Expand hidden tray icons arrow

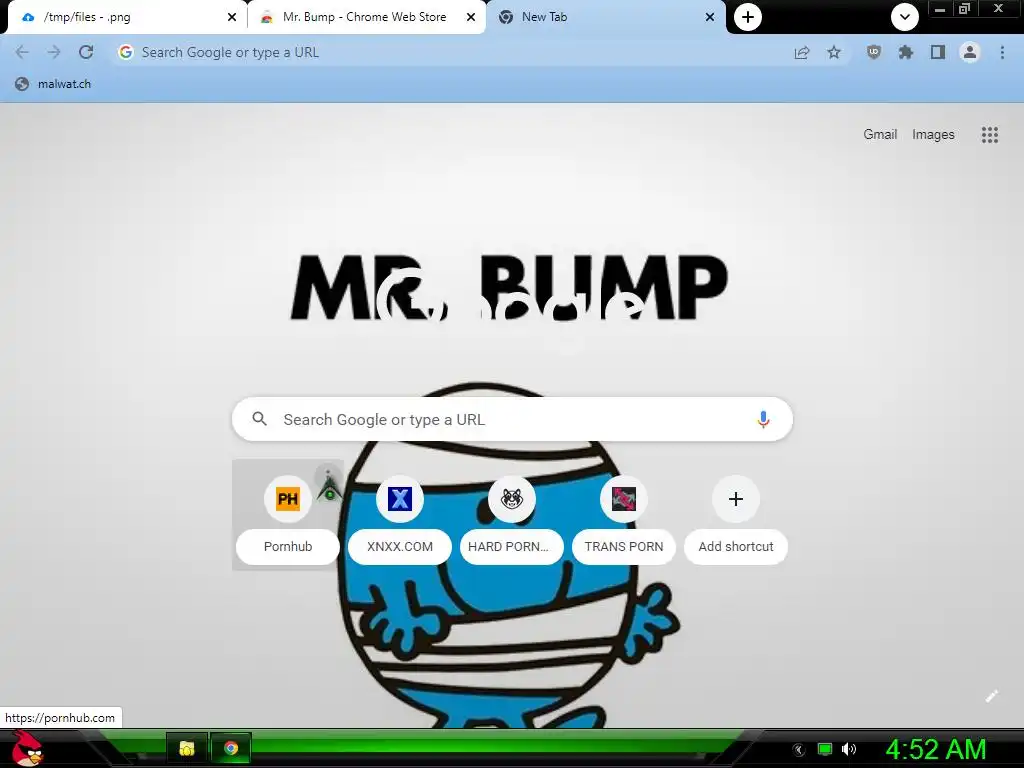(x=798, y=750)
